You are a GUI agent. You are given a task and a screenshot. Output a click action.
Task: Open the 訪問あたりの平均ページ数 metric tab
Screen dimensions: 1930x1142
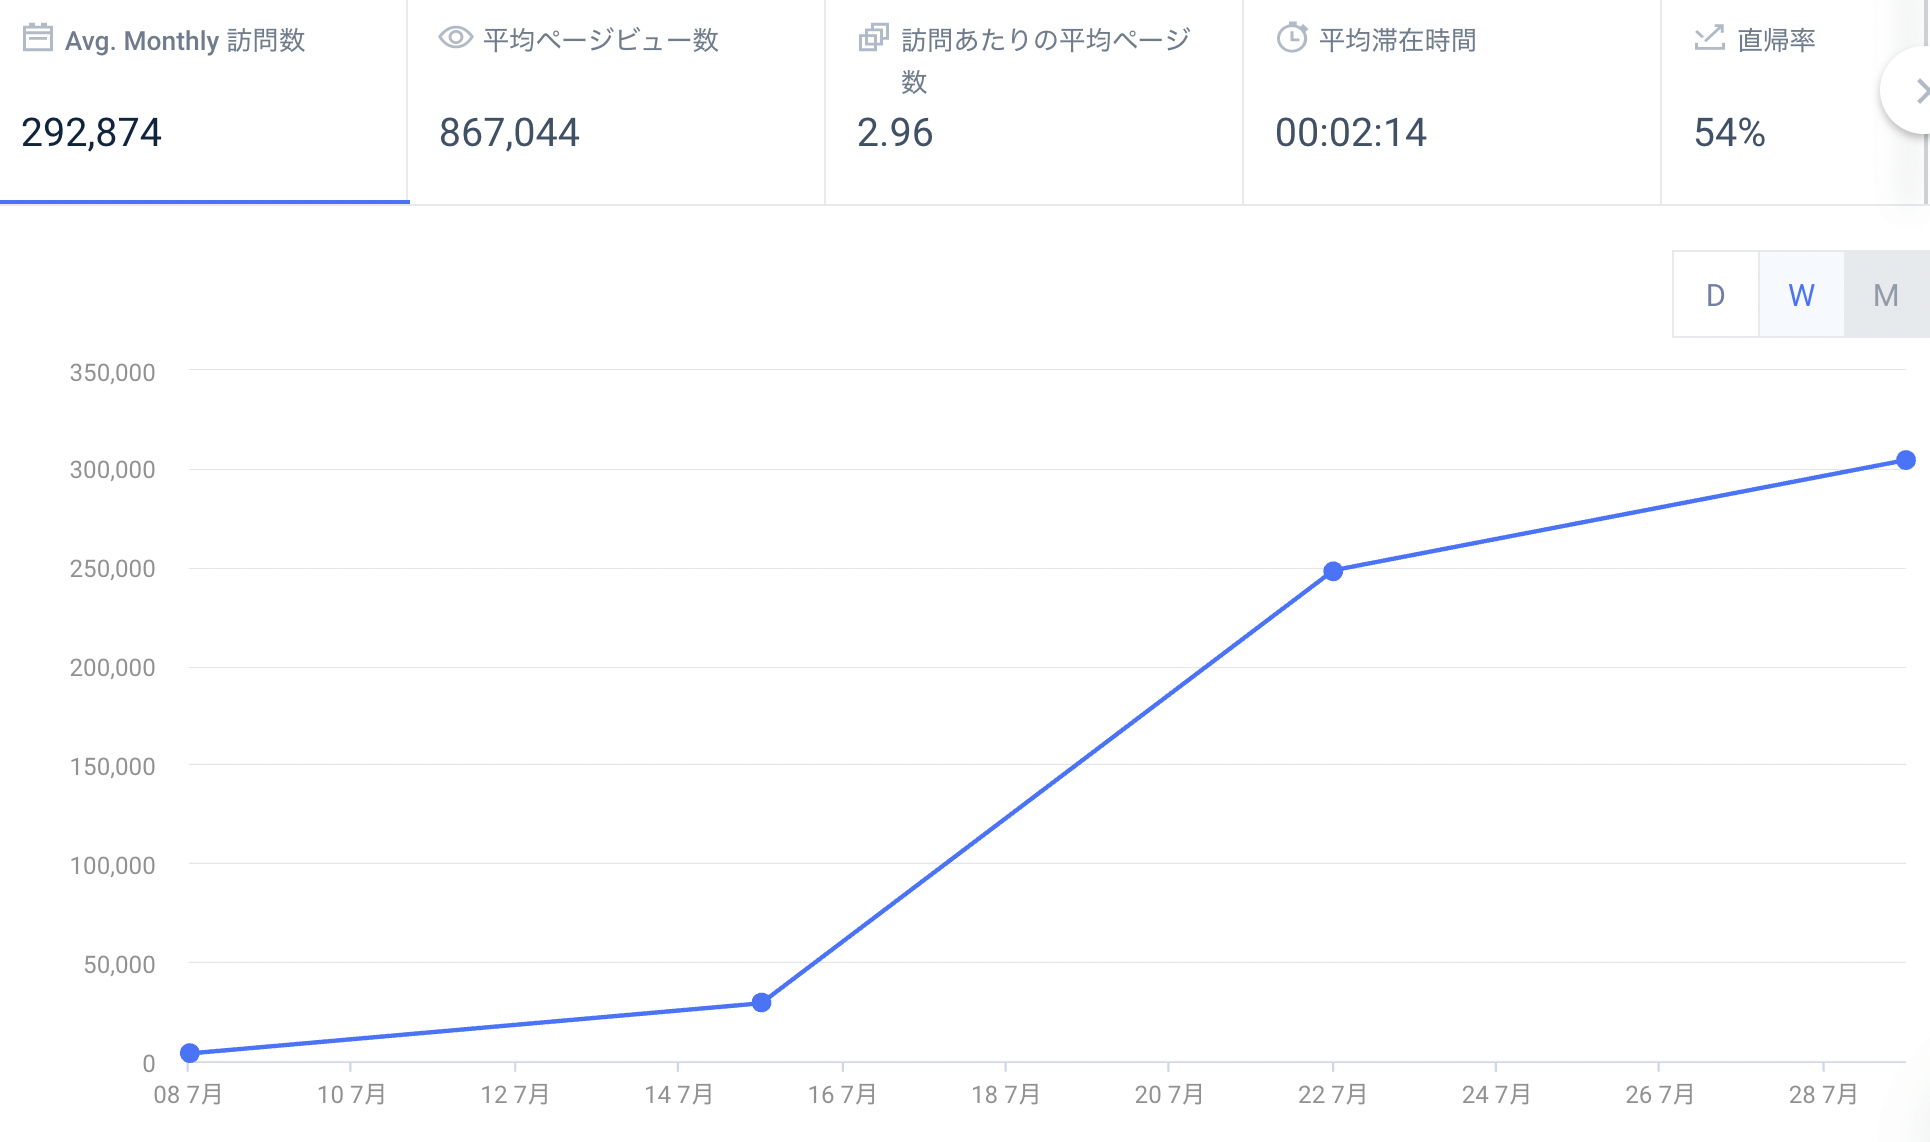click(x=1034, y=102)
